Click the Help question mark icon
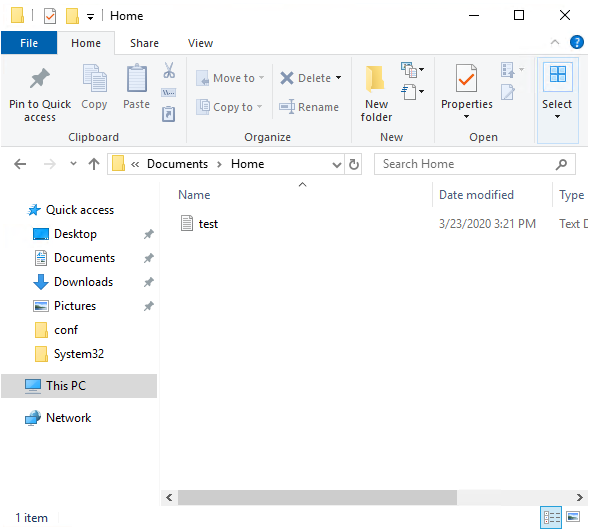The width and height of the screenshot is (589, 530). [577, 42]
